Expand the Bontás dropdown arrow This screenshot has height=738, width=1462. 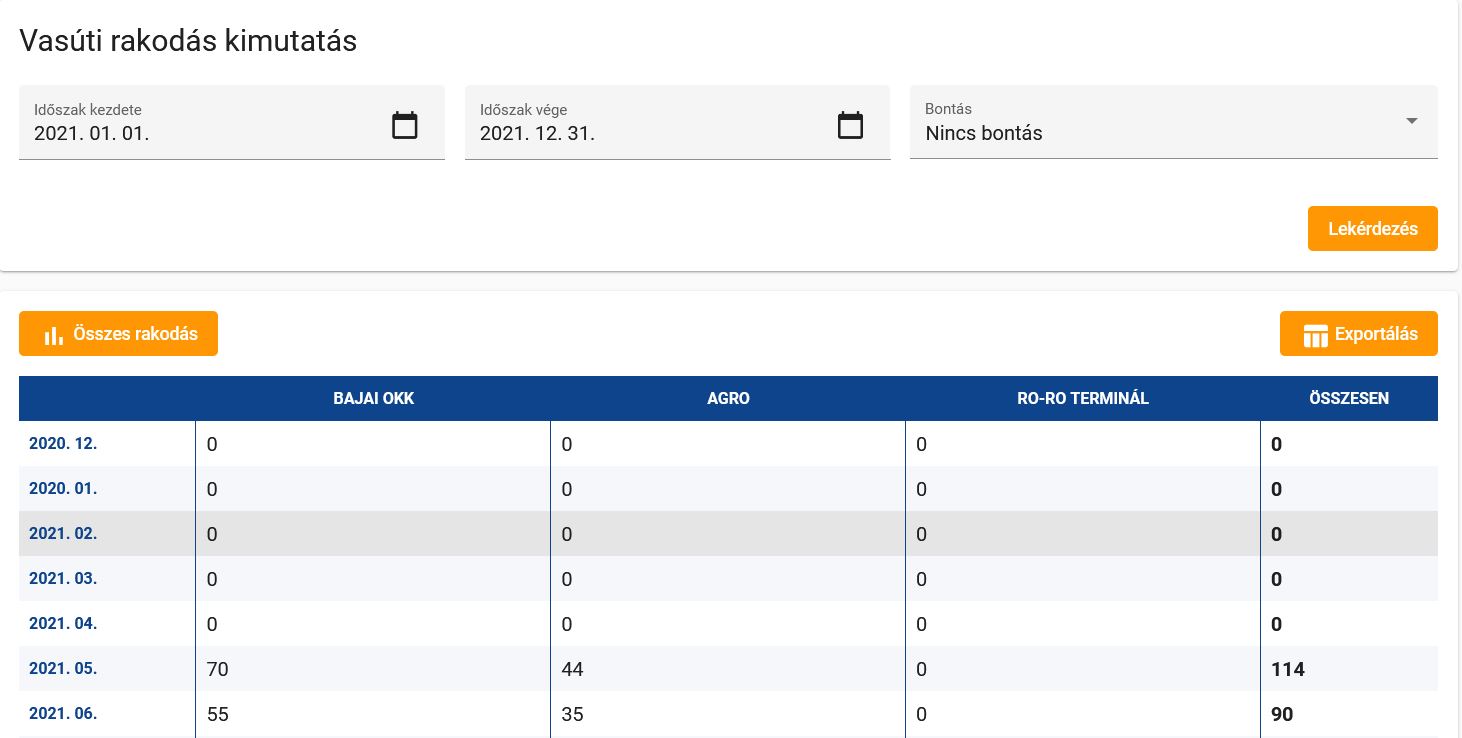point(1411,121)
